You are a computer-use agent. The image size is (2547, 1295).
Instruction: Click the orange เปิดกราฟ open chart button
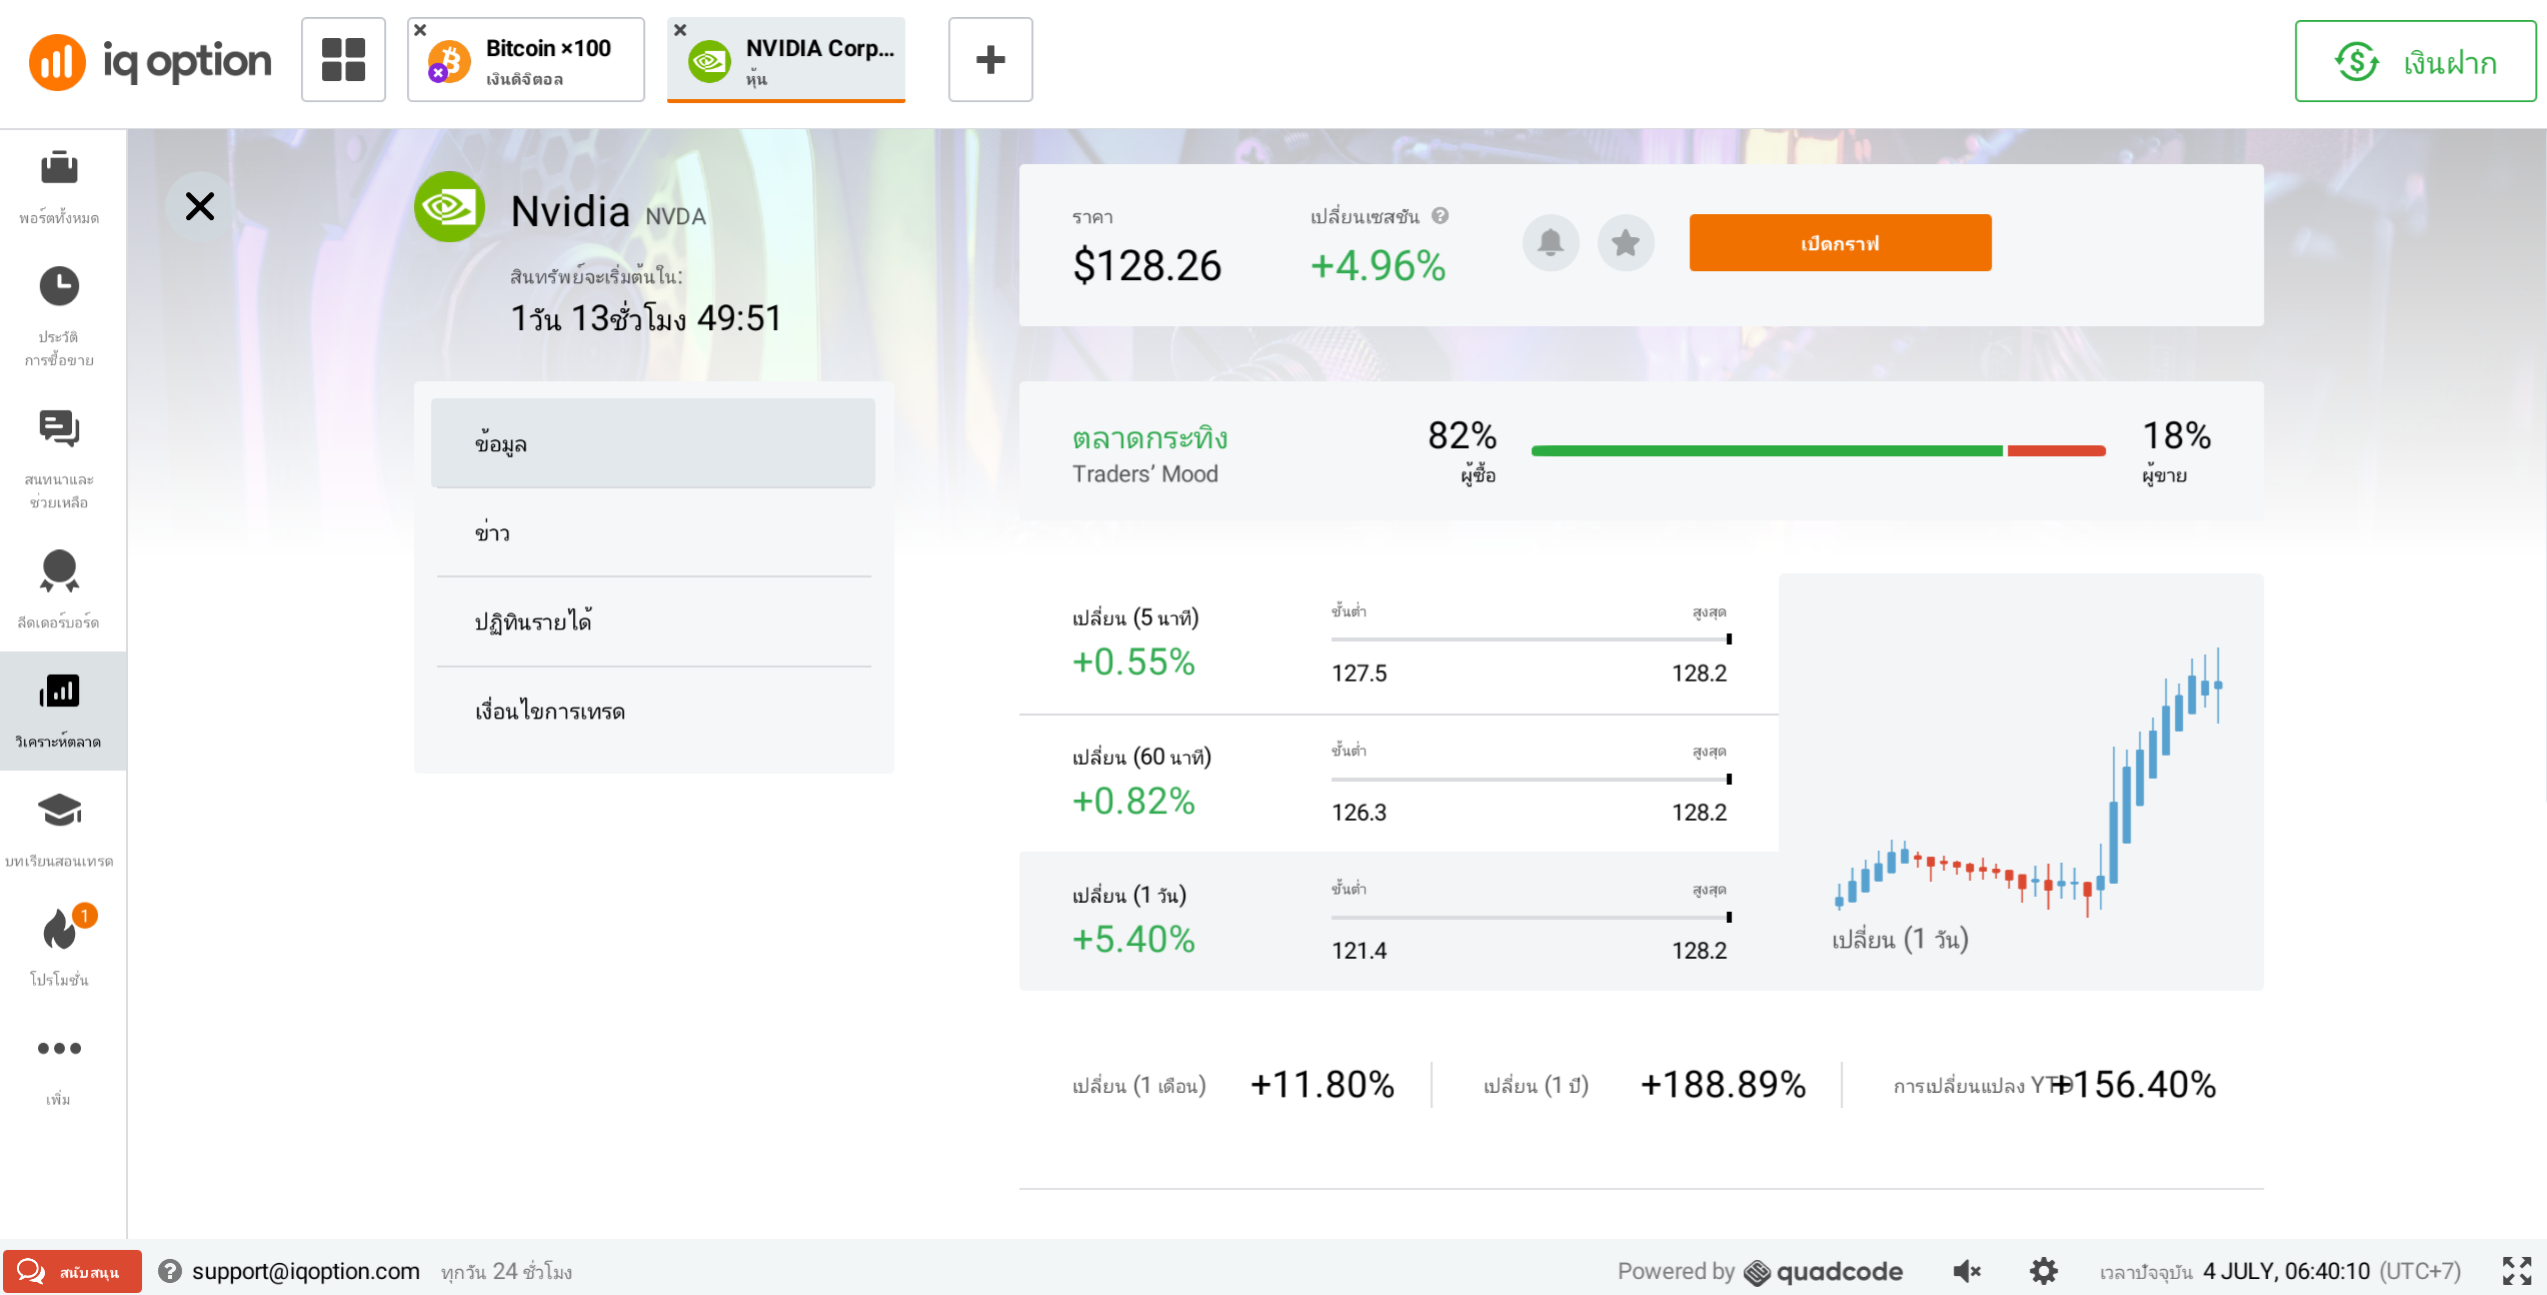1840,243
